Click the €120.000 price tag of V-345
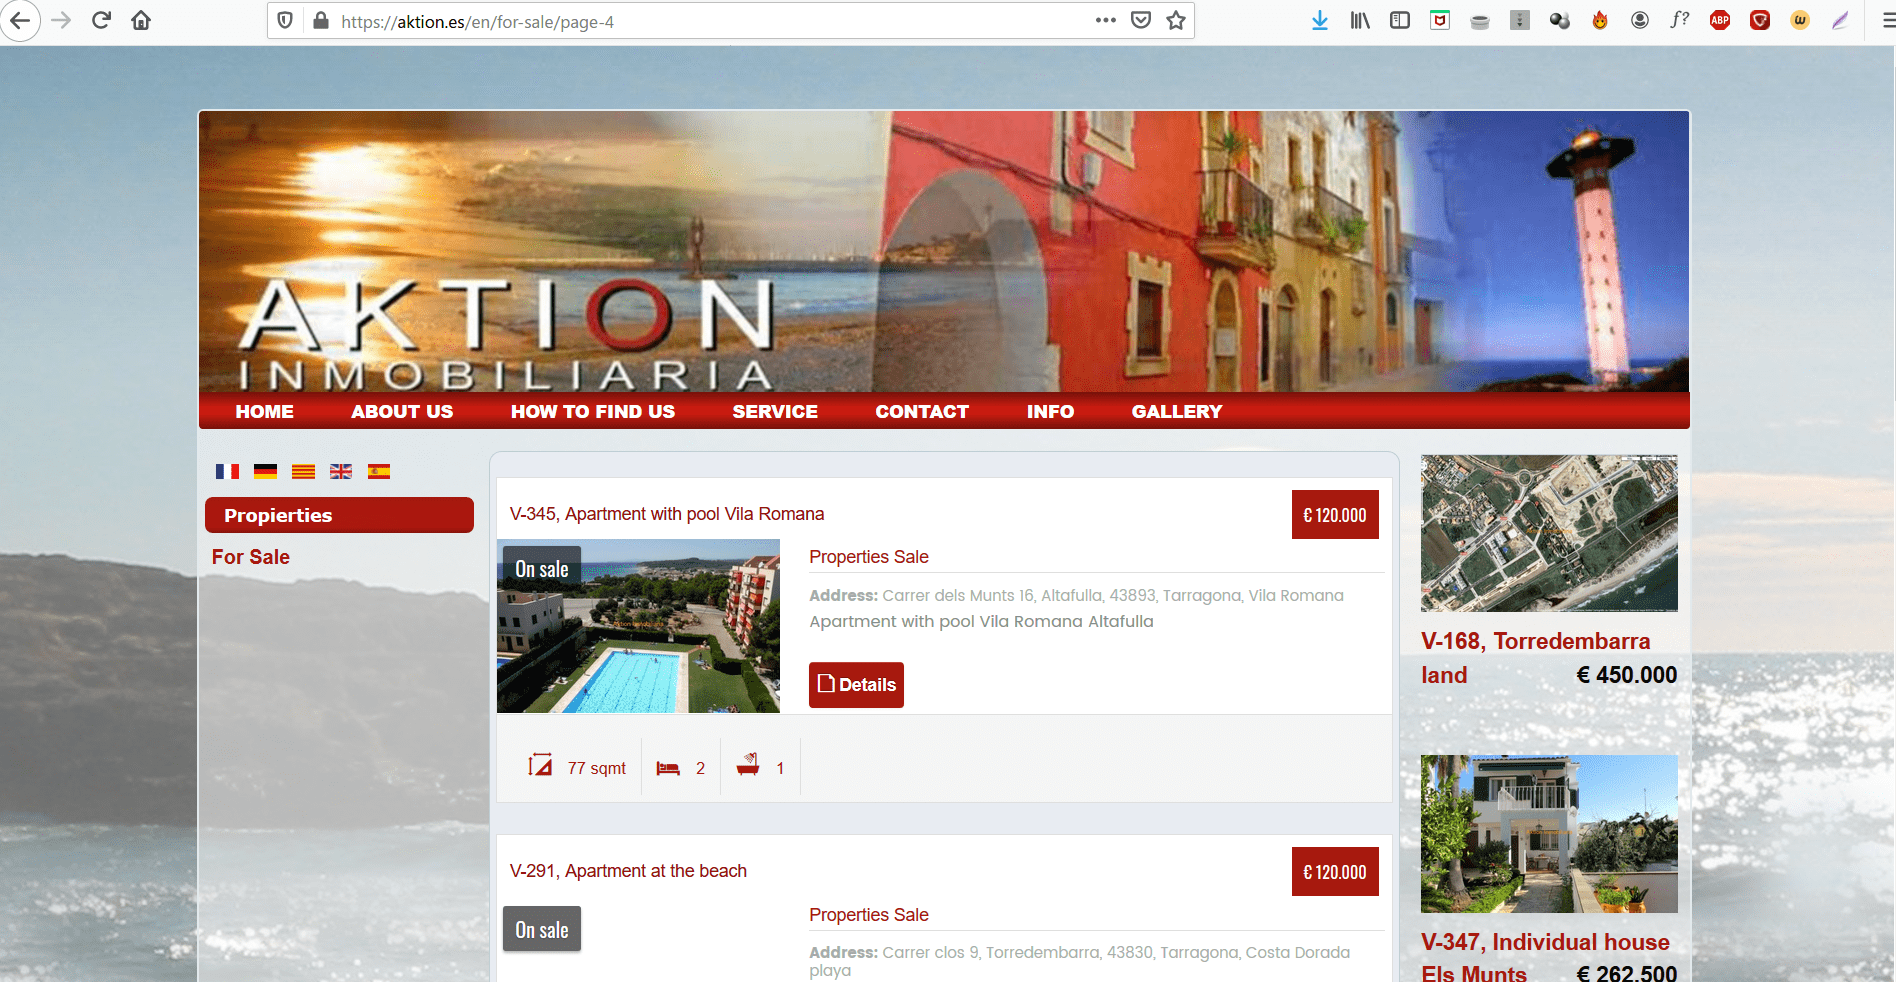The image size is (1896, 982). tap(1335, 515)
